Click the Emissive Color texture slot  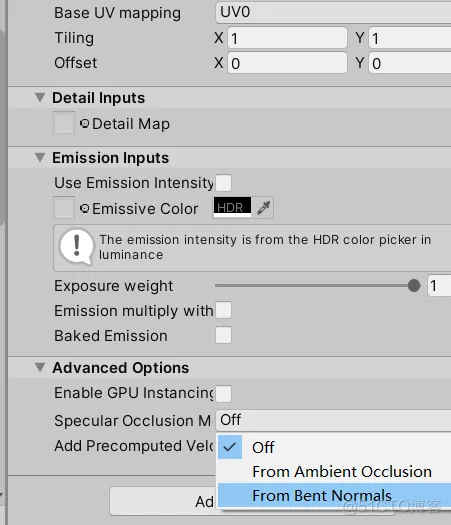[x=64, y=208]
